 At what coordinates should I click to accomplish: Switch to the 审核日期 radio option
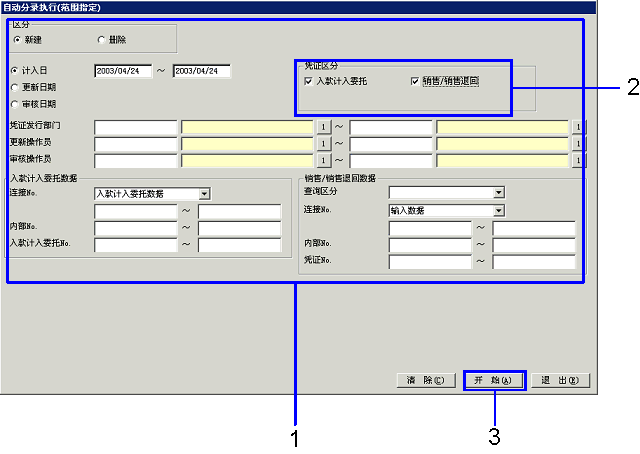tap(15, 104)
